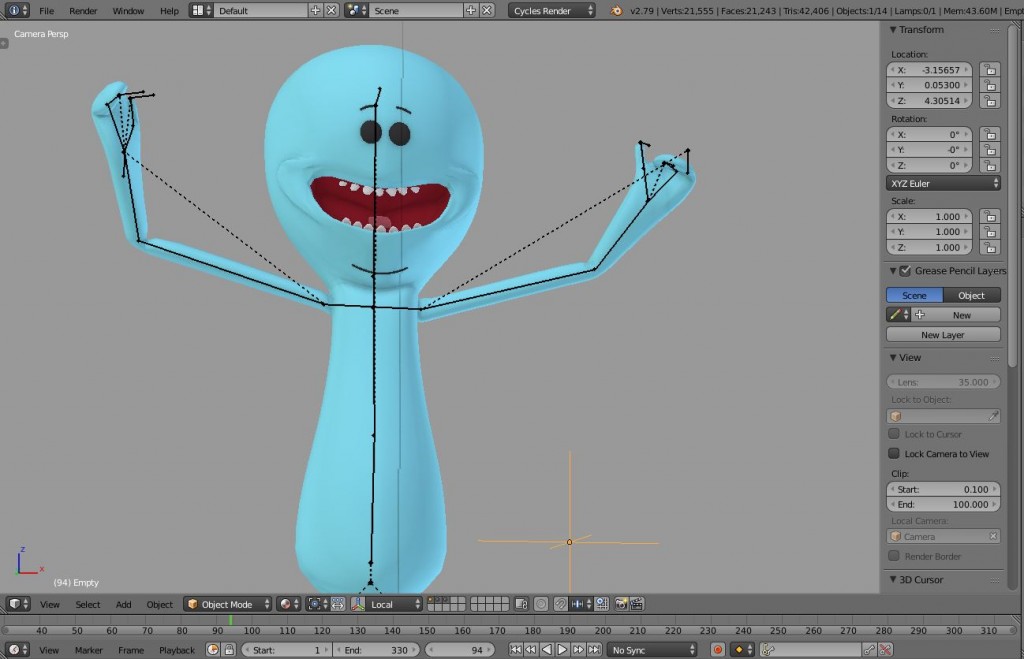Viewport: 1024px width, 659px height.
Task: Click the OpenGL render camera icon
Action: (620, 604)
